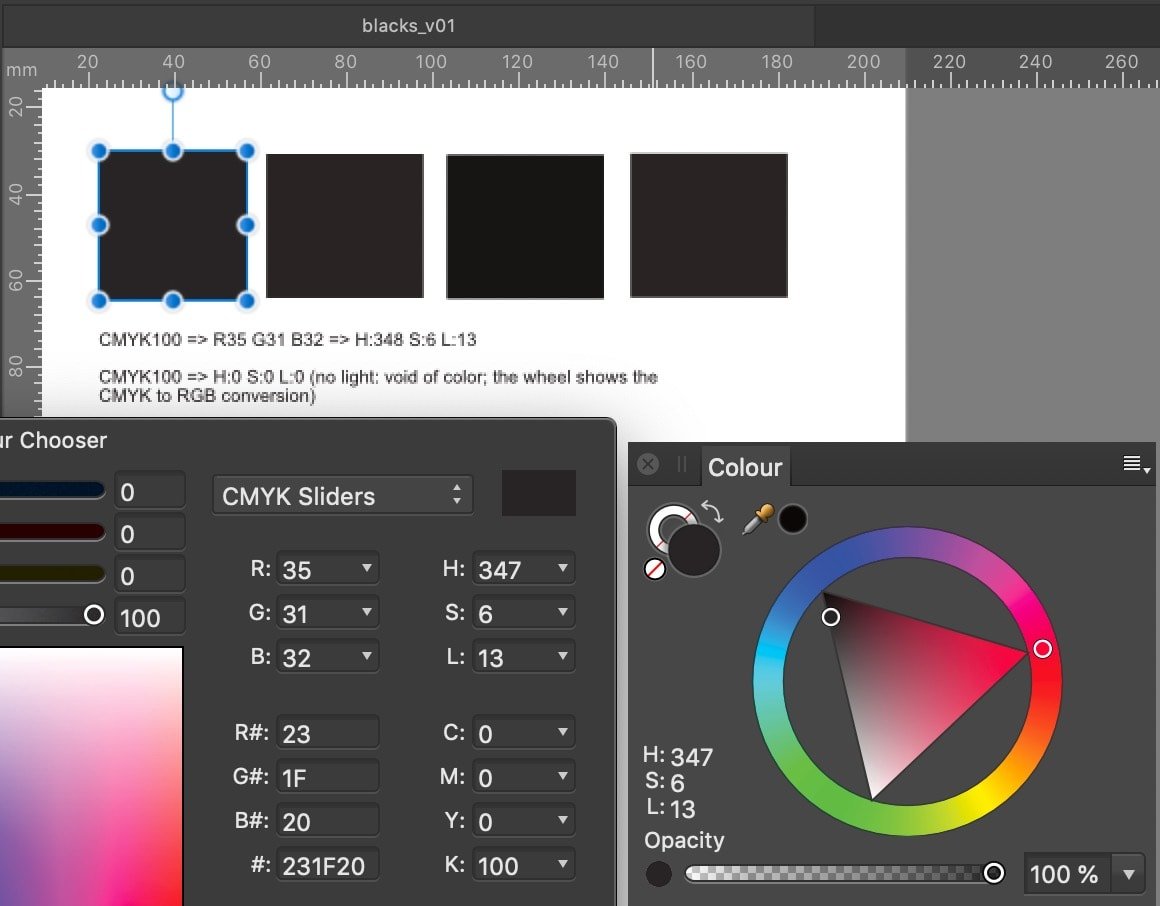Switch to the Colour panel tab

click(x=745, y=467)
